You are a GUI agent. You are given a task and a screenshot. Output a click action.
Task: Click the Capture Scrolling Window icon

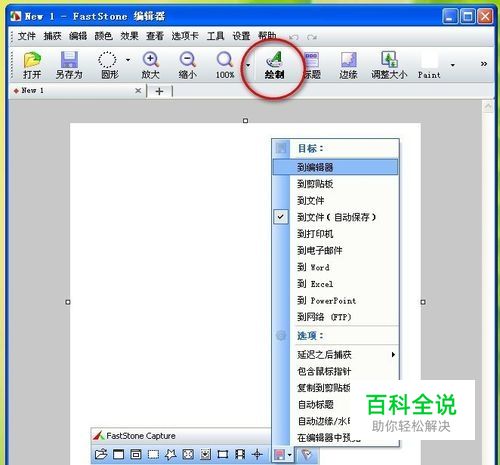(x=205, y=454)
